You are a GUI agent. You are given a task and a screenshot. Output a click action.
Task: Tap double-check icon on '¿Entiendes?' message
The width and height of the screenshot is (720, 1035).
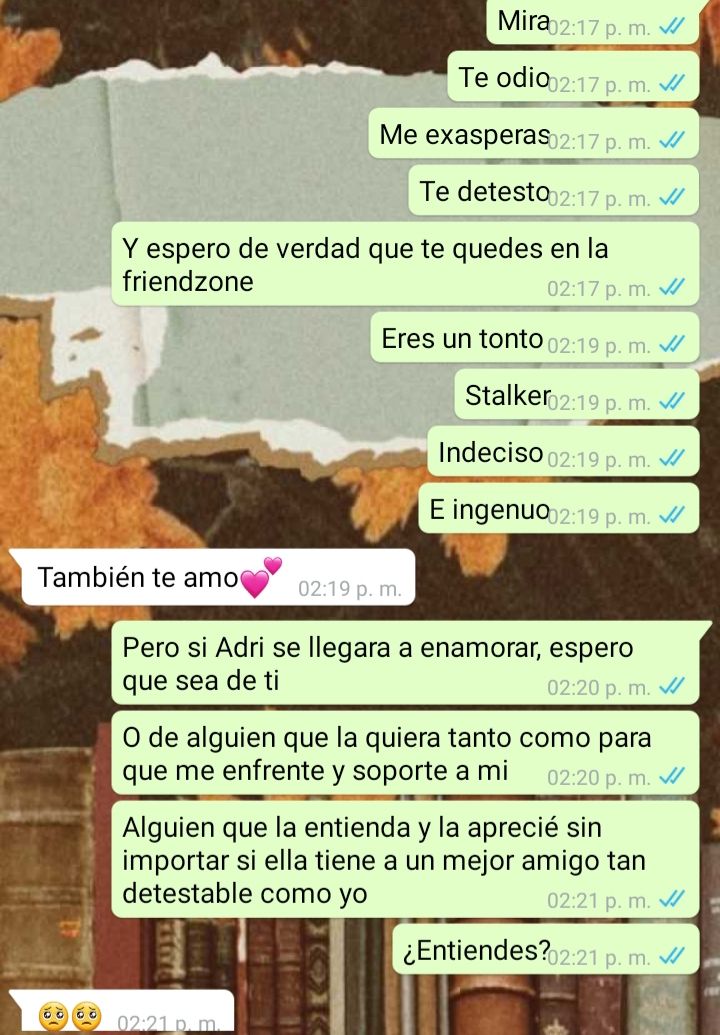tap(672, 955)
